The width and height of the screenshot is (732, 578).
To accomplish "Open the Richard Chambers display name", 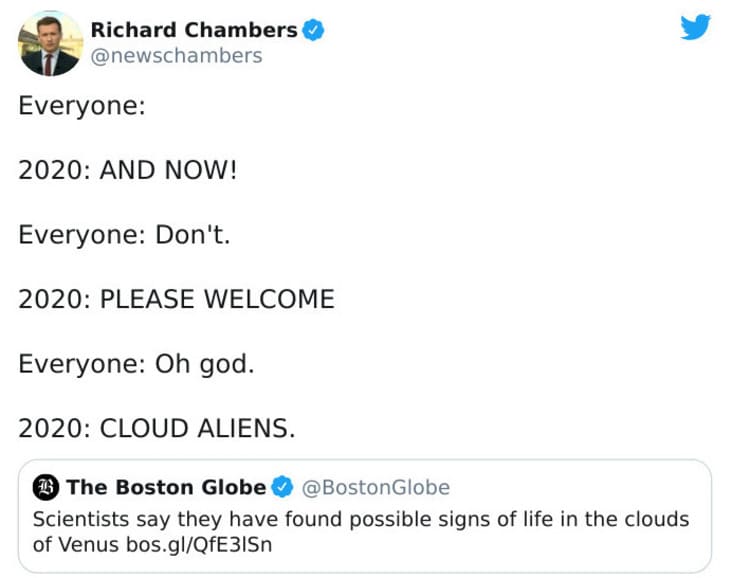I will pos(194,30).
